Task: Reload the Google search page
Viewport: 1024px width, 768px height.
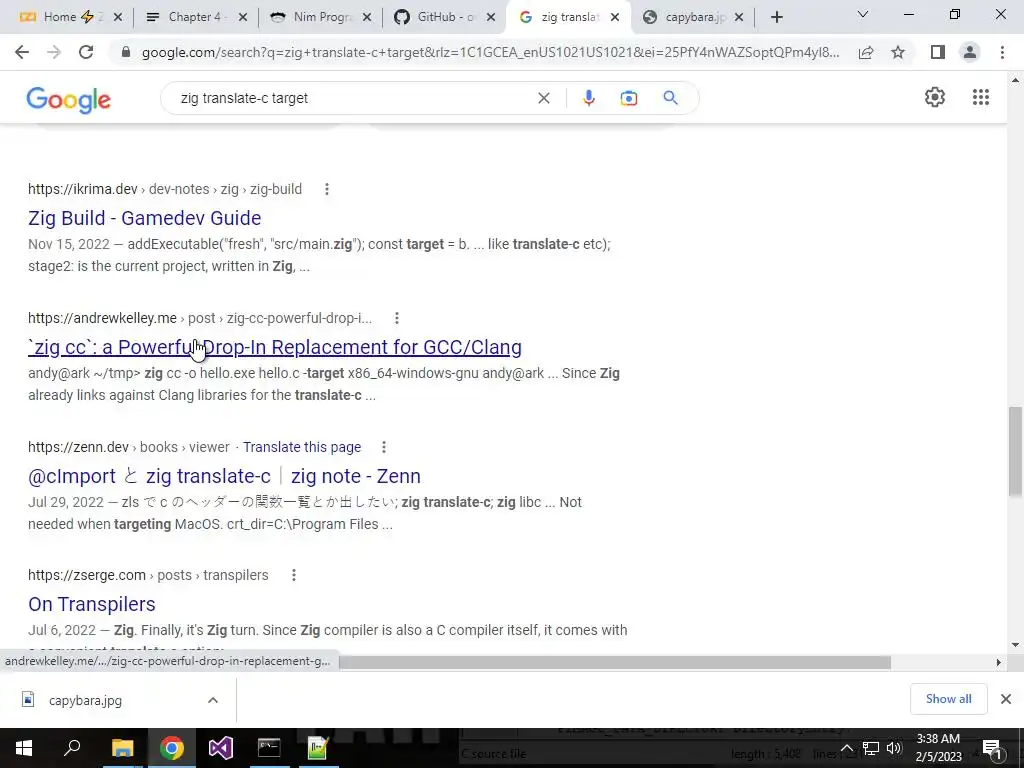Action: click(x=86, y=52)
